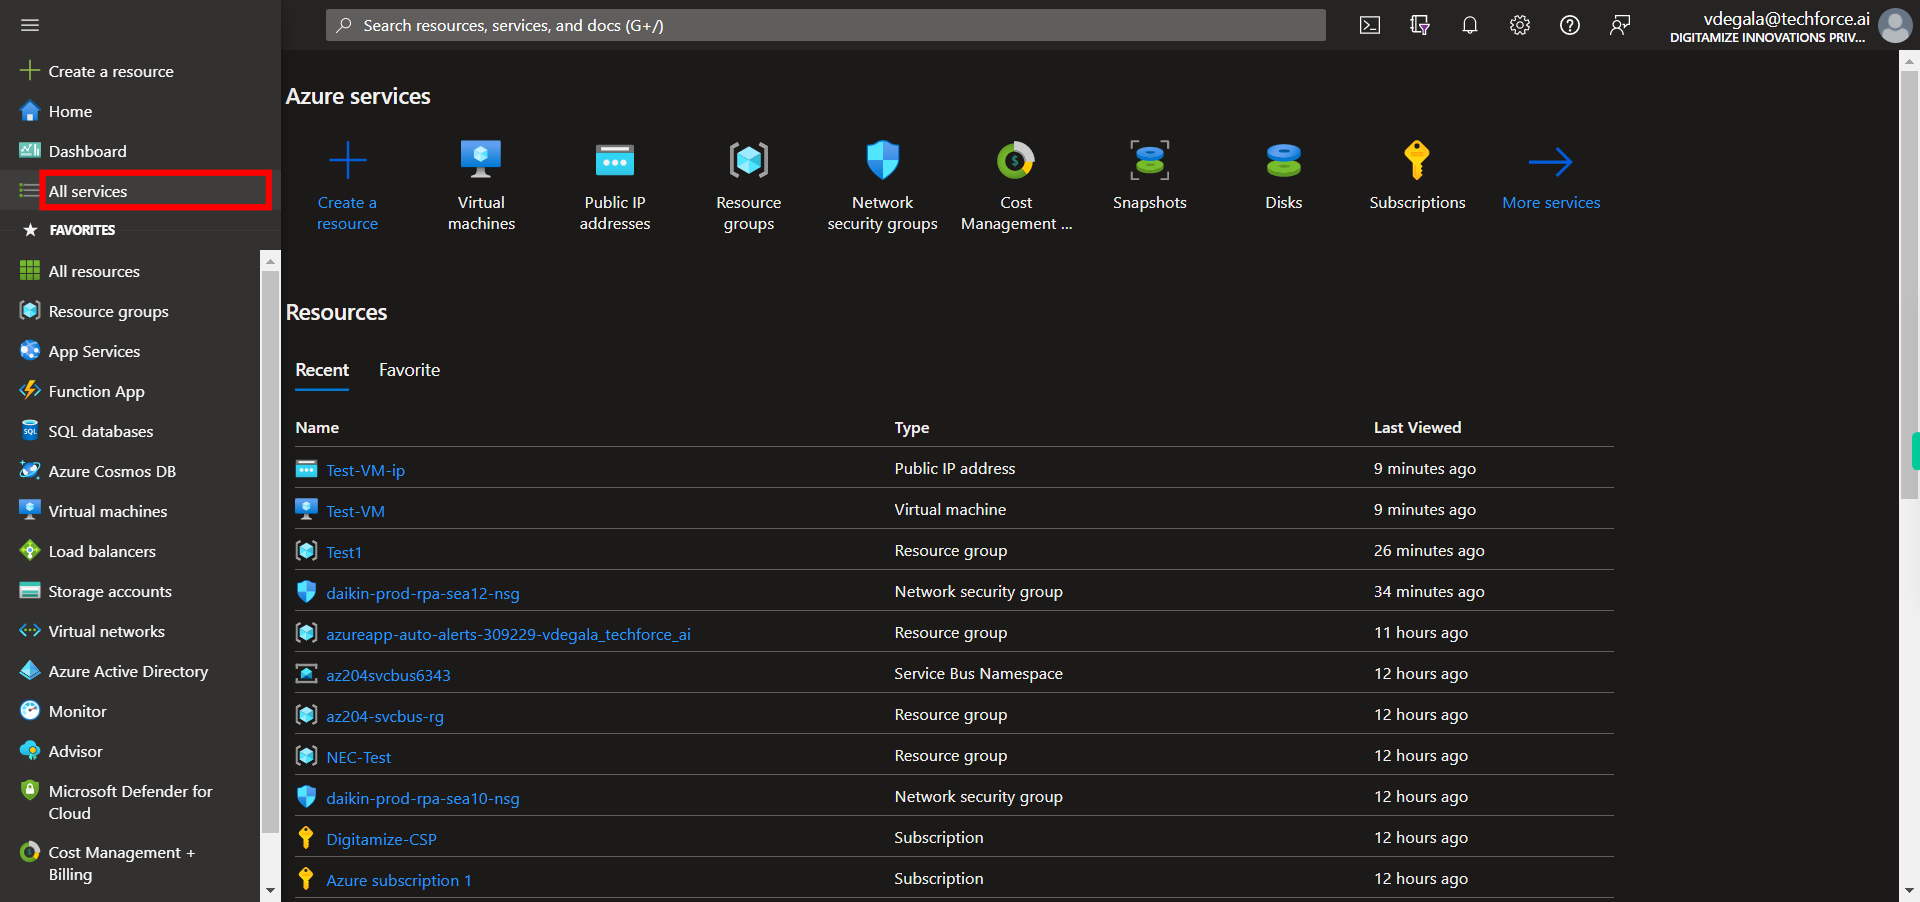Open SQL databases in sidebar
The width and height of the screenshot is (1920, 902).
[x=101, y=431]
